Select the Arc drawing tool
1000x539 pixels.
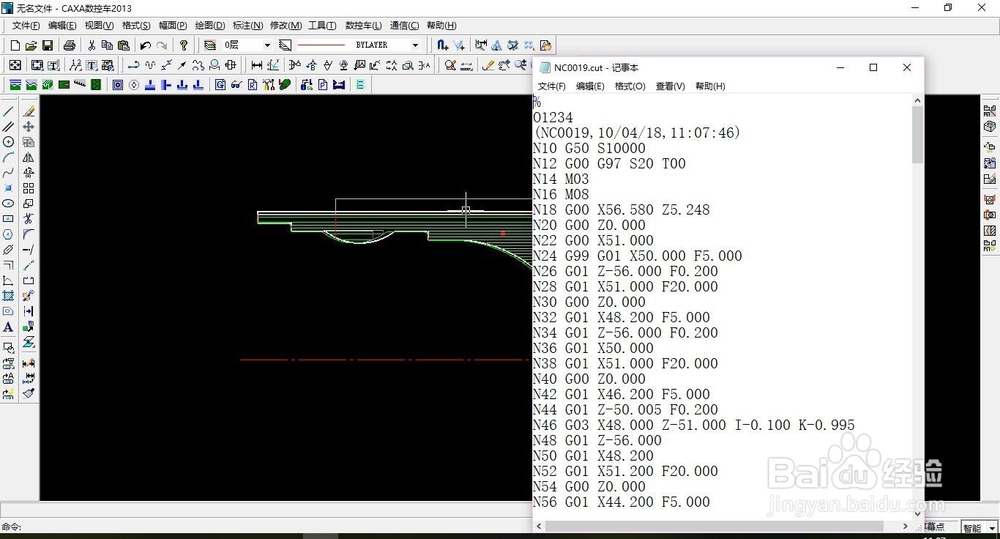tap(8, 158)
